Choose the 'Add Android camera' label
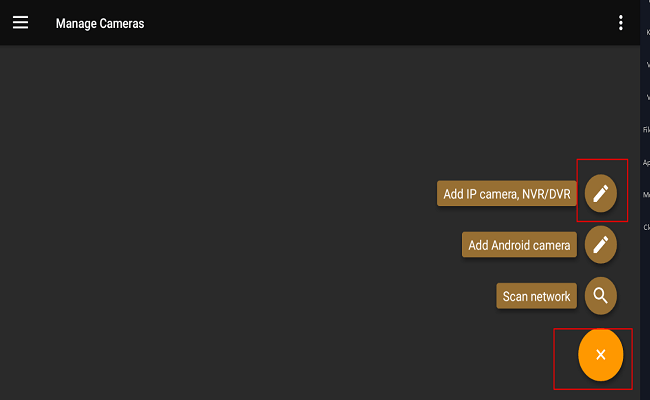This screenshot has width=650, height=400. 519,245
